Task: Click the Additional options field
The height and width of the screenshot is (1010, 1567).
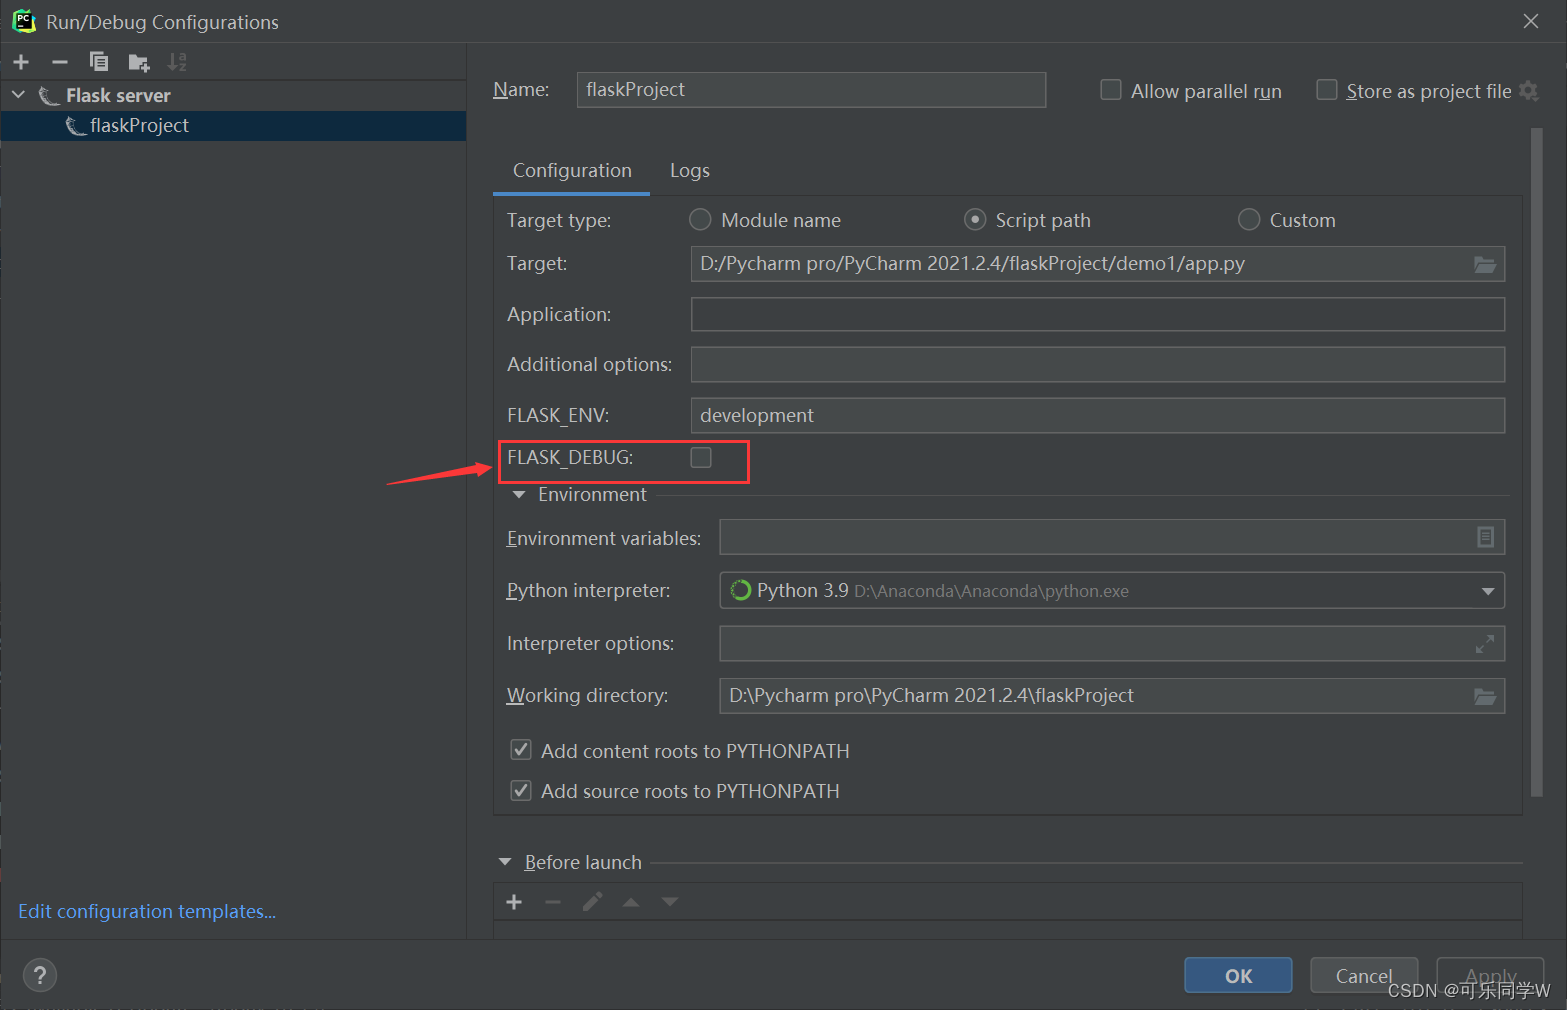Action: point(1098,364)
